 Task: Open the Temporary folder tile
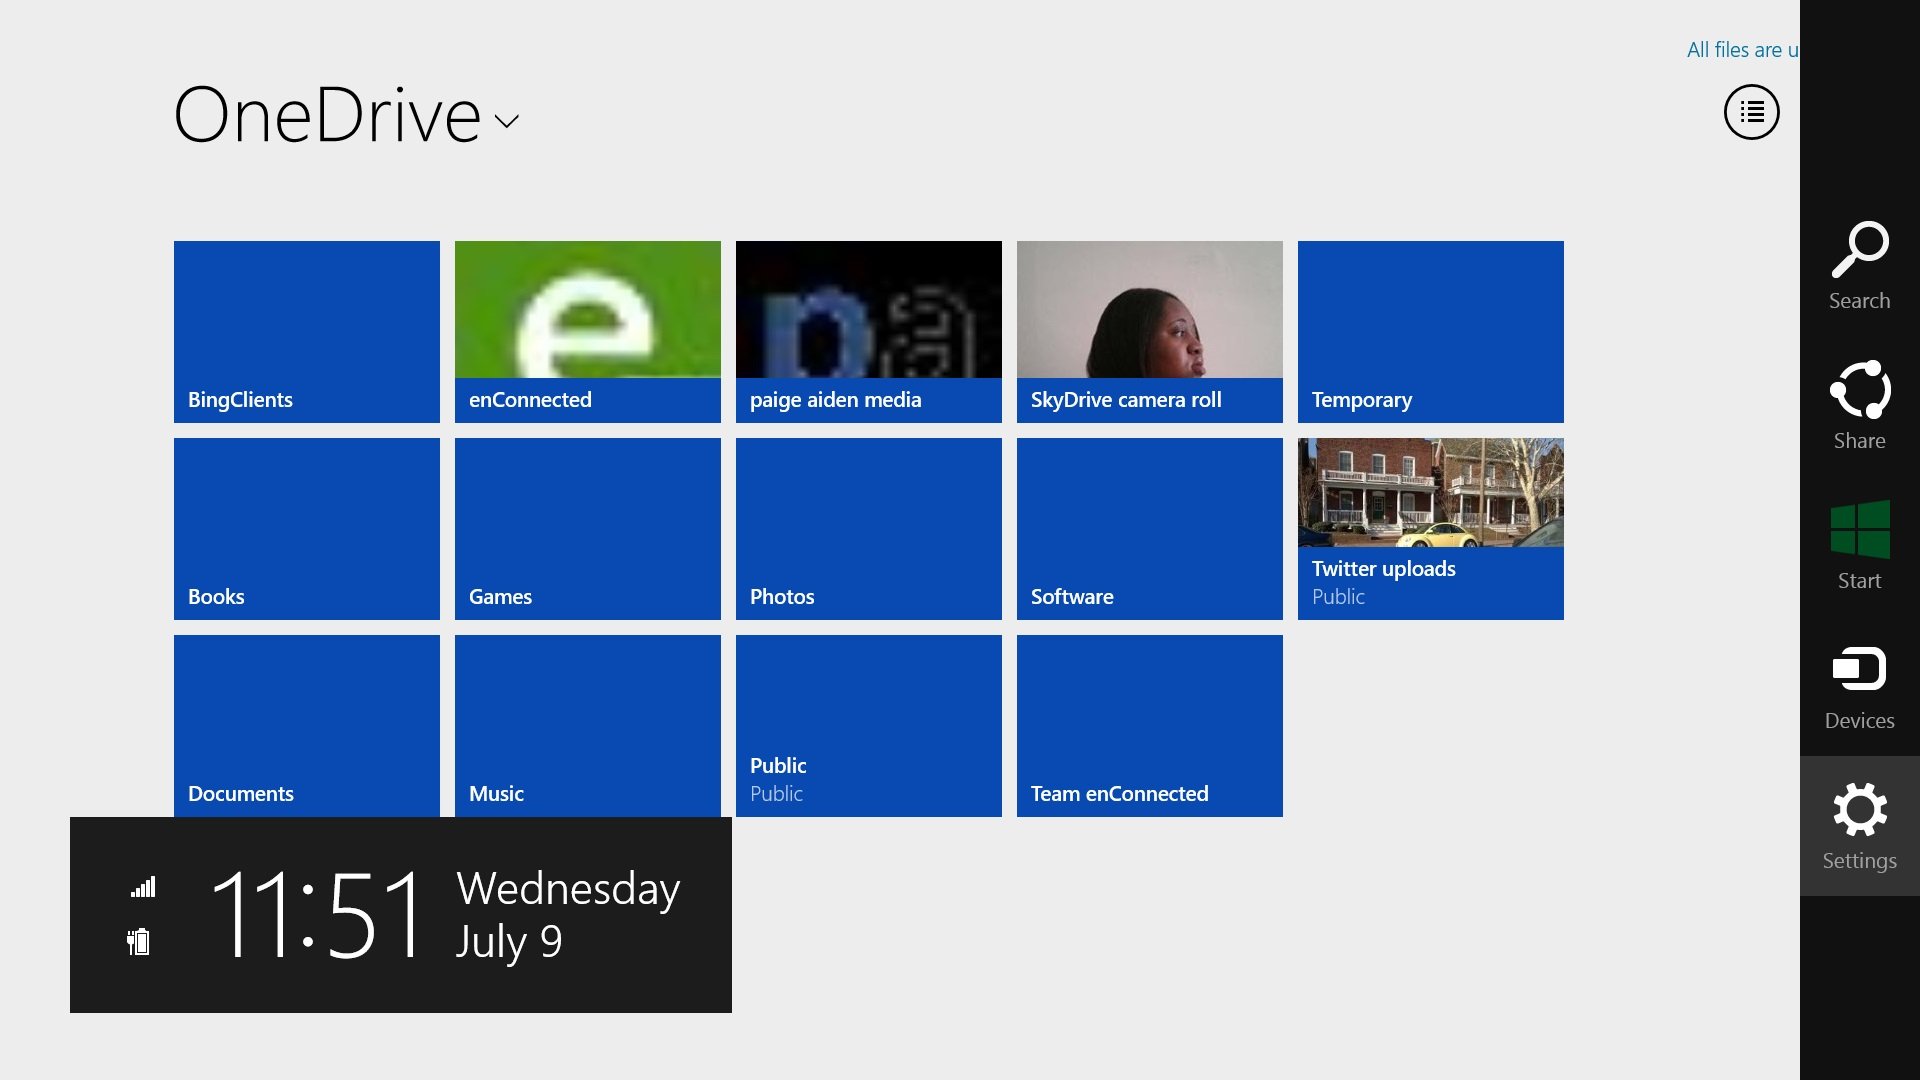coord(1431,332)
